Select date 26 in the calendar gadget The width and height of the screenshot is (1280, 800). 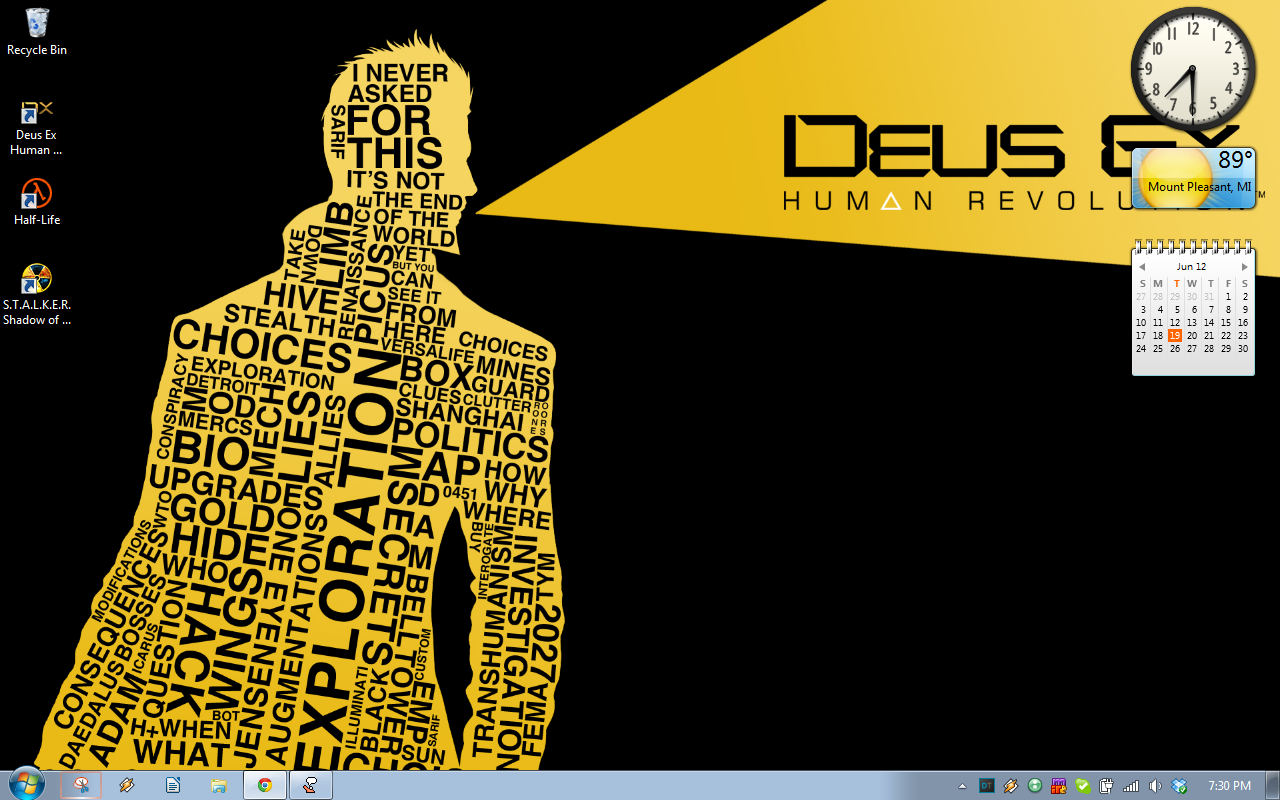point(1175,349)
